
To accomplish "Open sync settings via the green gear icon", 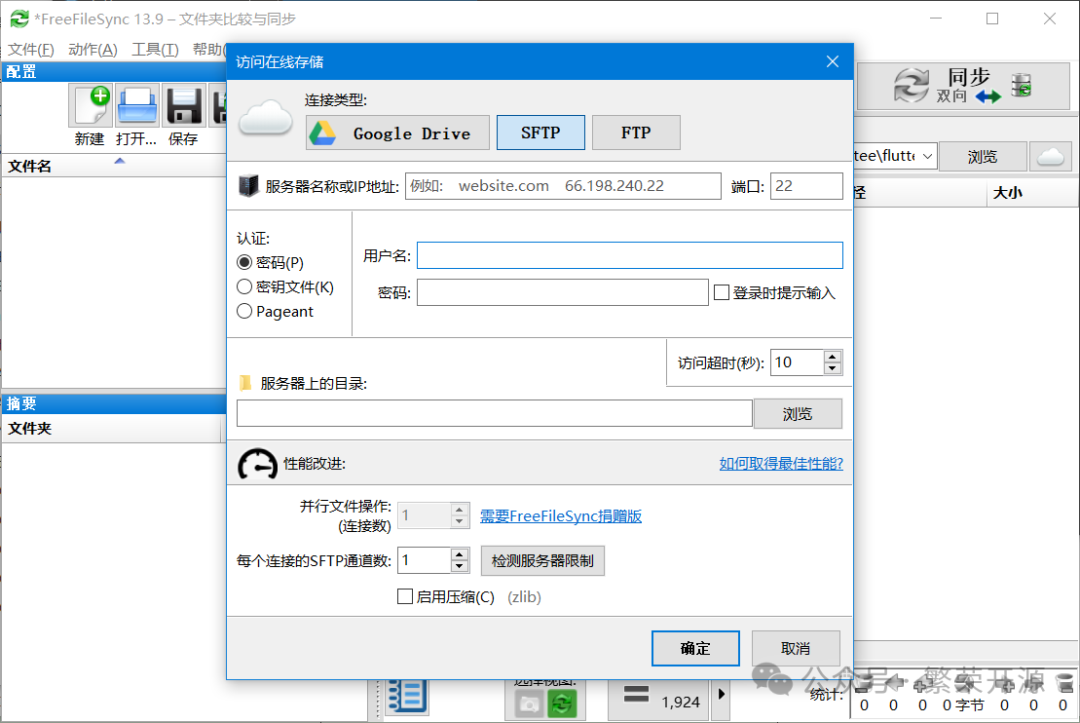I will 1021,86.
